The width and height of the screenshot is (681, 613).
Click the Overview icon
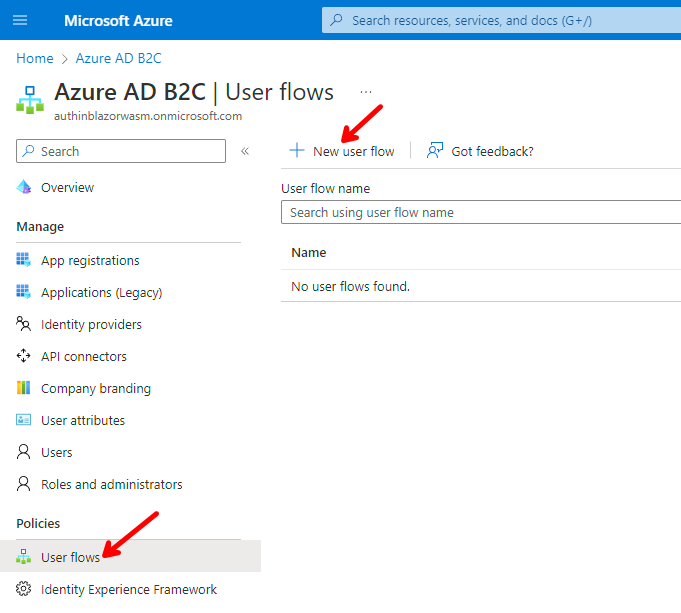coord(23,187)
